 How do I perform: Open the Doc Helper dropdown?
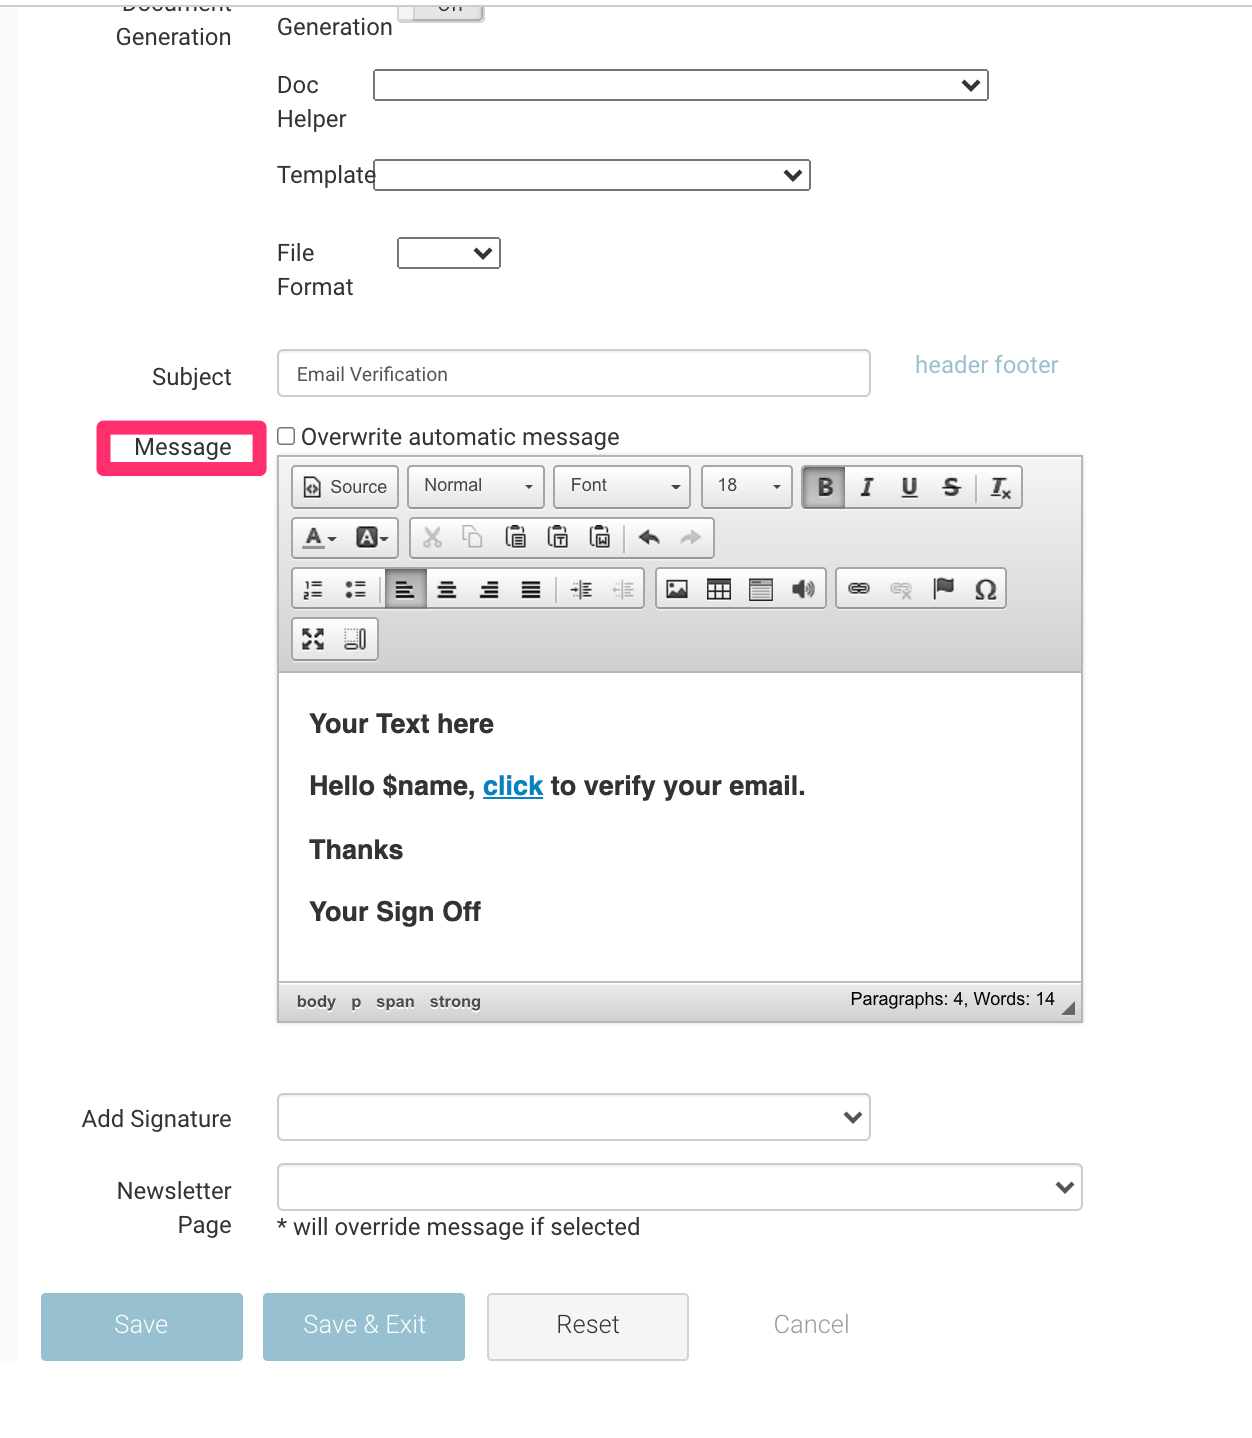680,85
